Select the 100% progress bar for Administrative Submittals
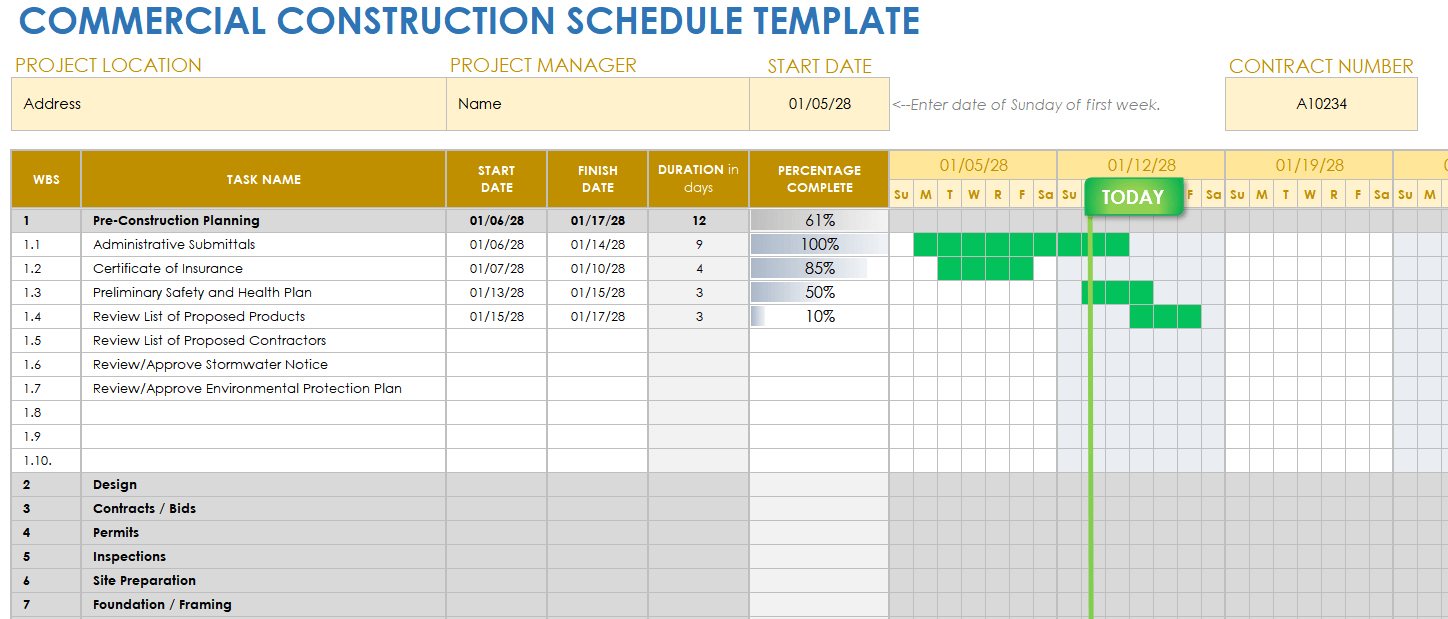The image size is (1448, 619). (818, 245)
